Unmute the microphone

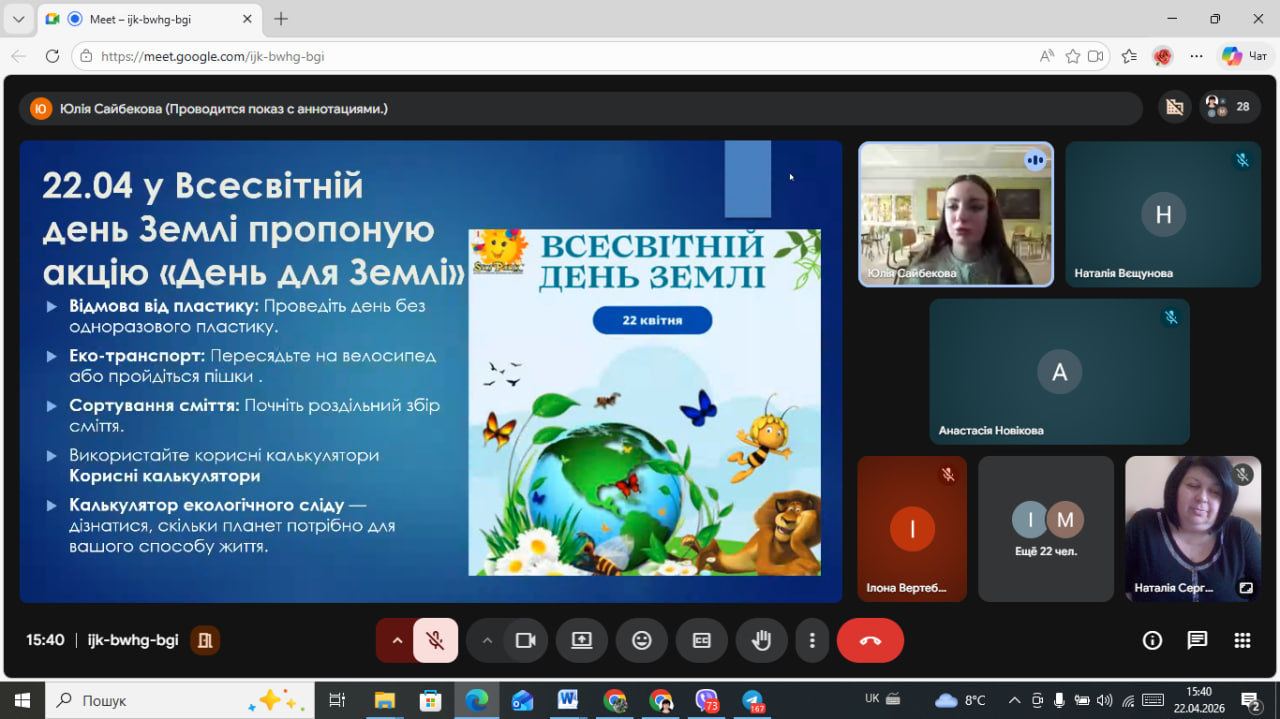435,641
